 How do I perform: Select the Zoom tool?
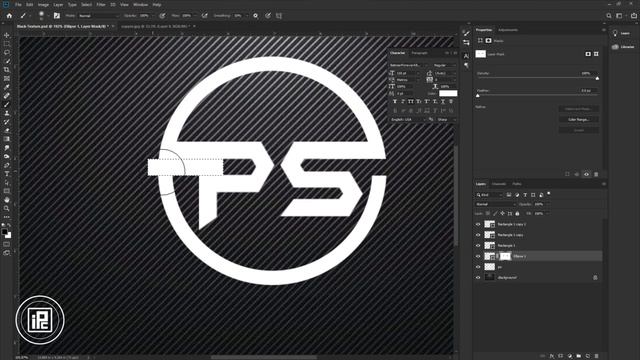tap(7, 208)
